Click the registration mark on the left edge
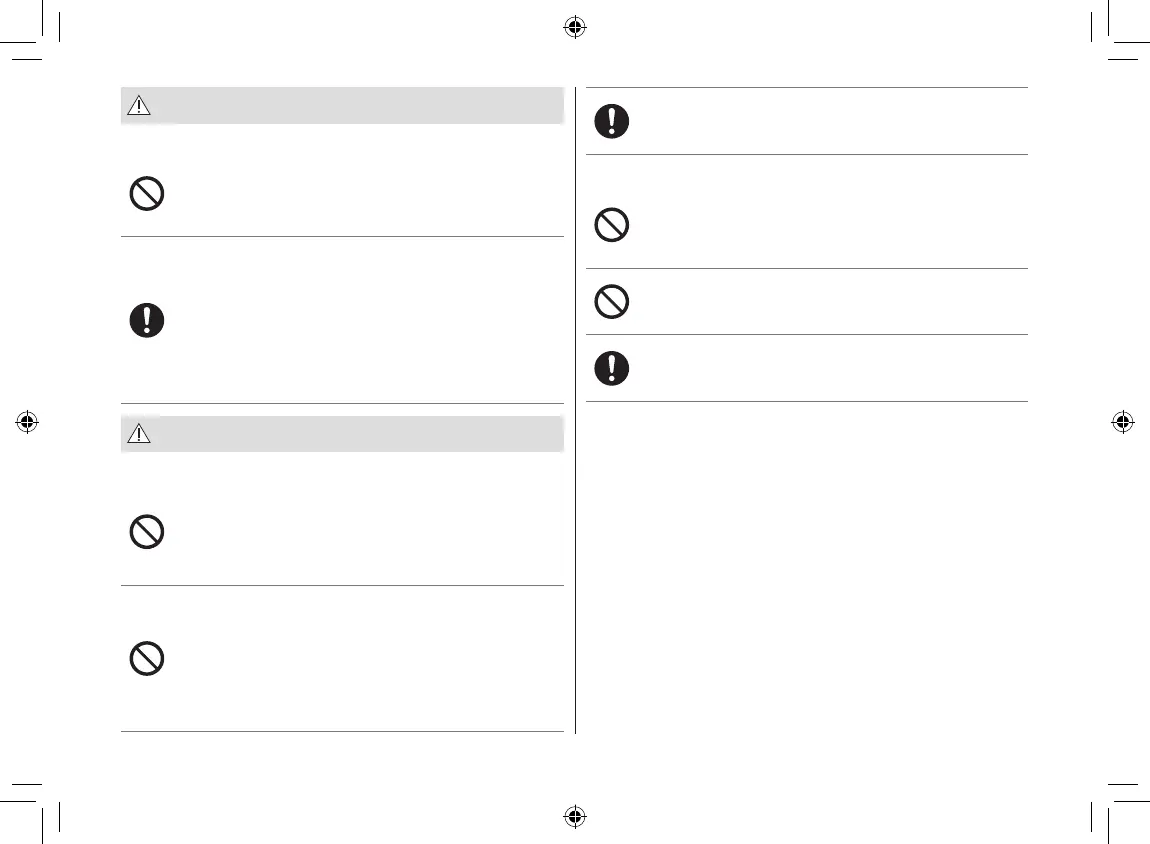The width and height of the screenshot is (1150, 844). pyautogui.click(x=27, y=422)
